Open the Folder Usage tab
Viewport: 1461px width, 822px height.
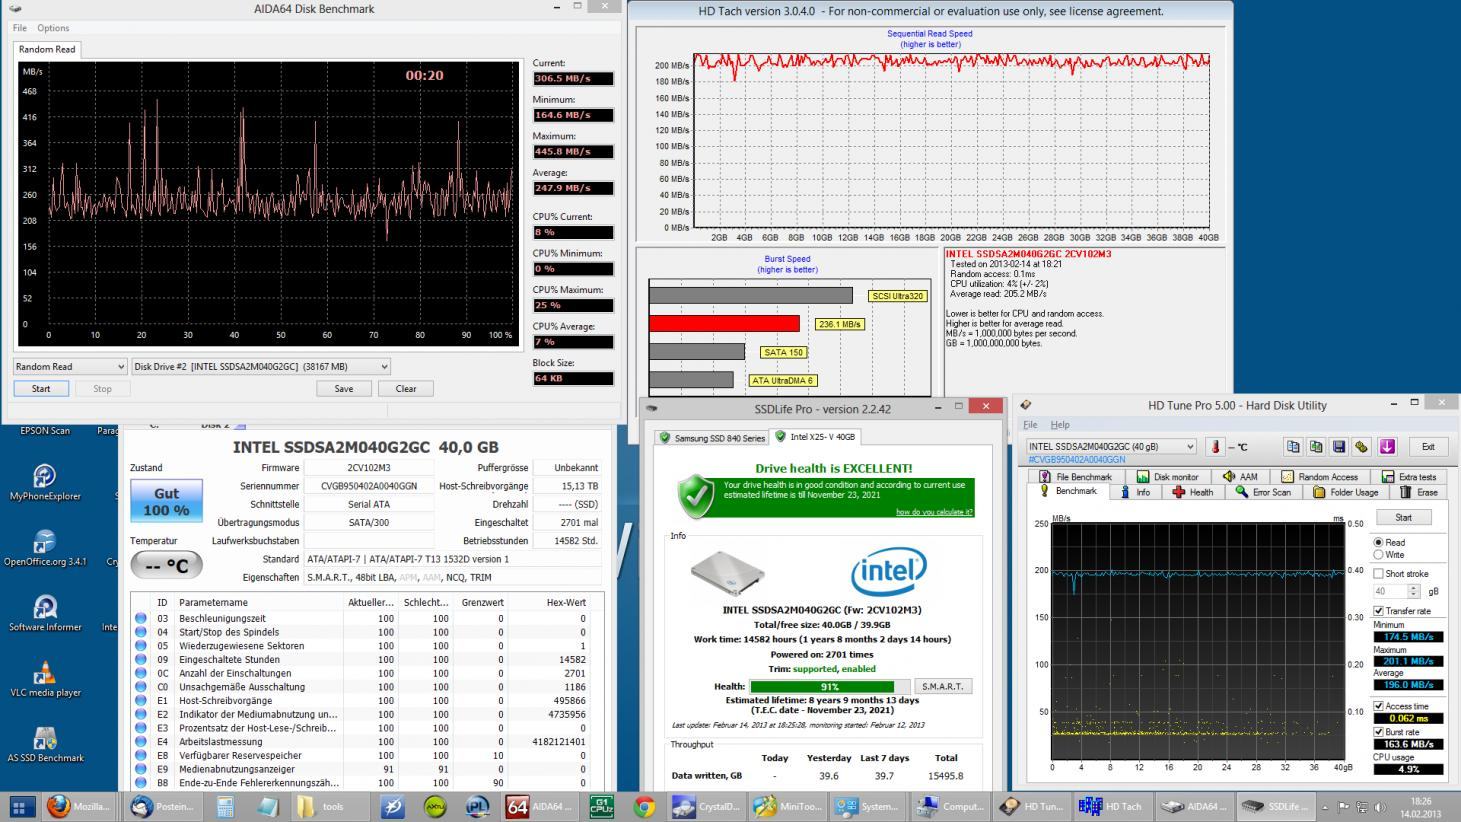pos(1346,492)
